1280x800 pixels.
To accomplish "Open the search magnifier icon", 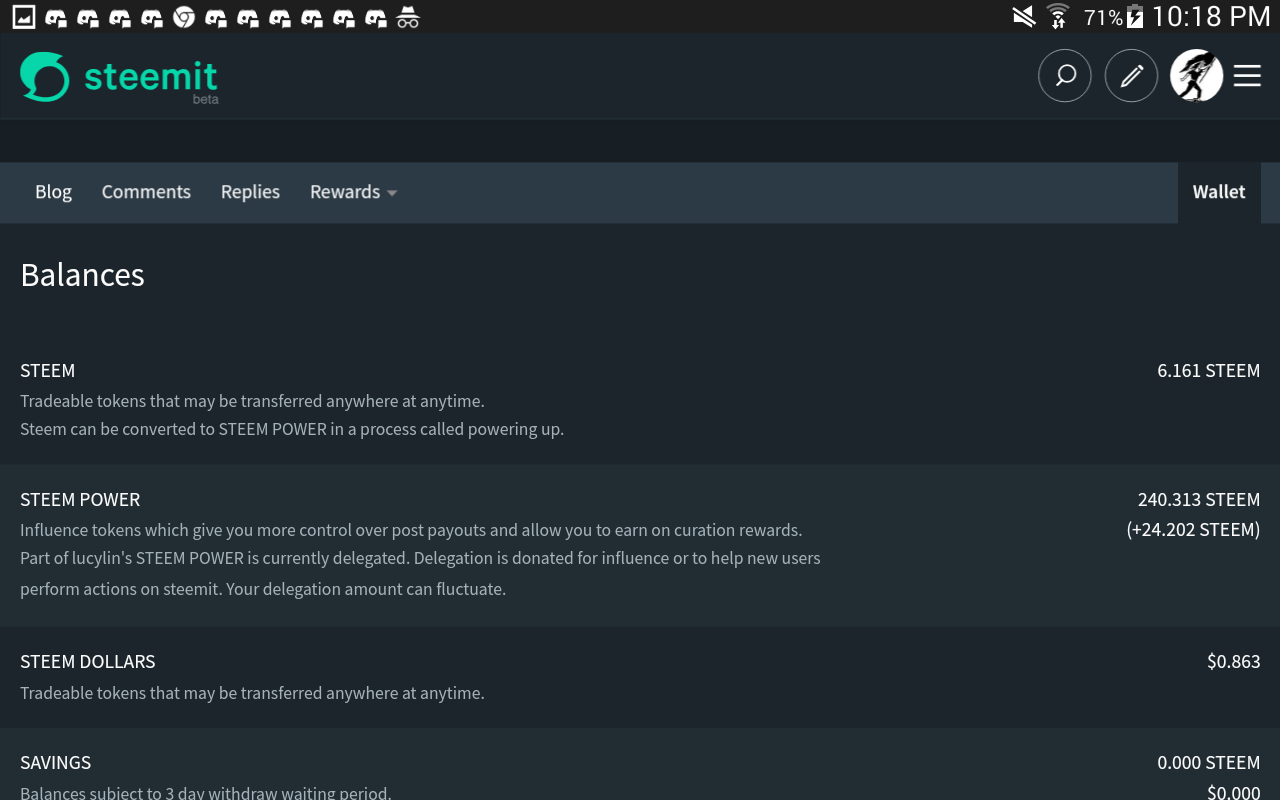I will pyautogui.click(x=1065, y=76).
